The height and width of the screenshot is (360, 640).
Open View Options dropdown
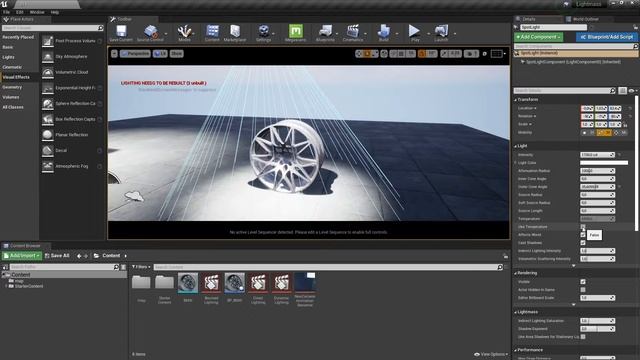[491, 354]
